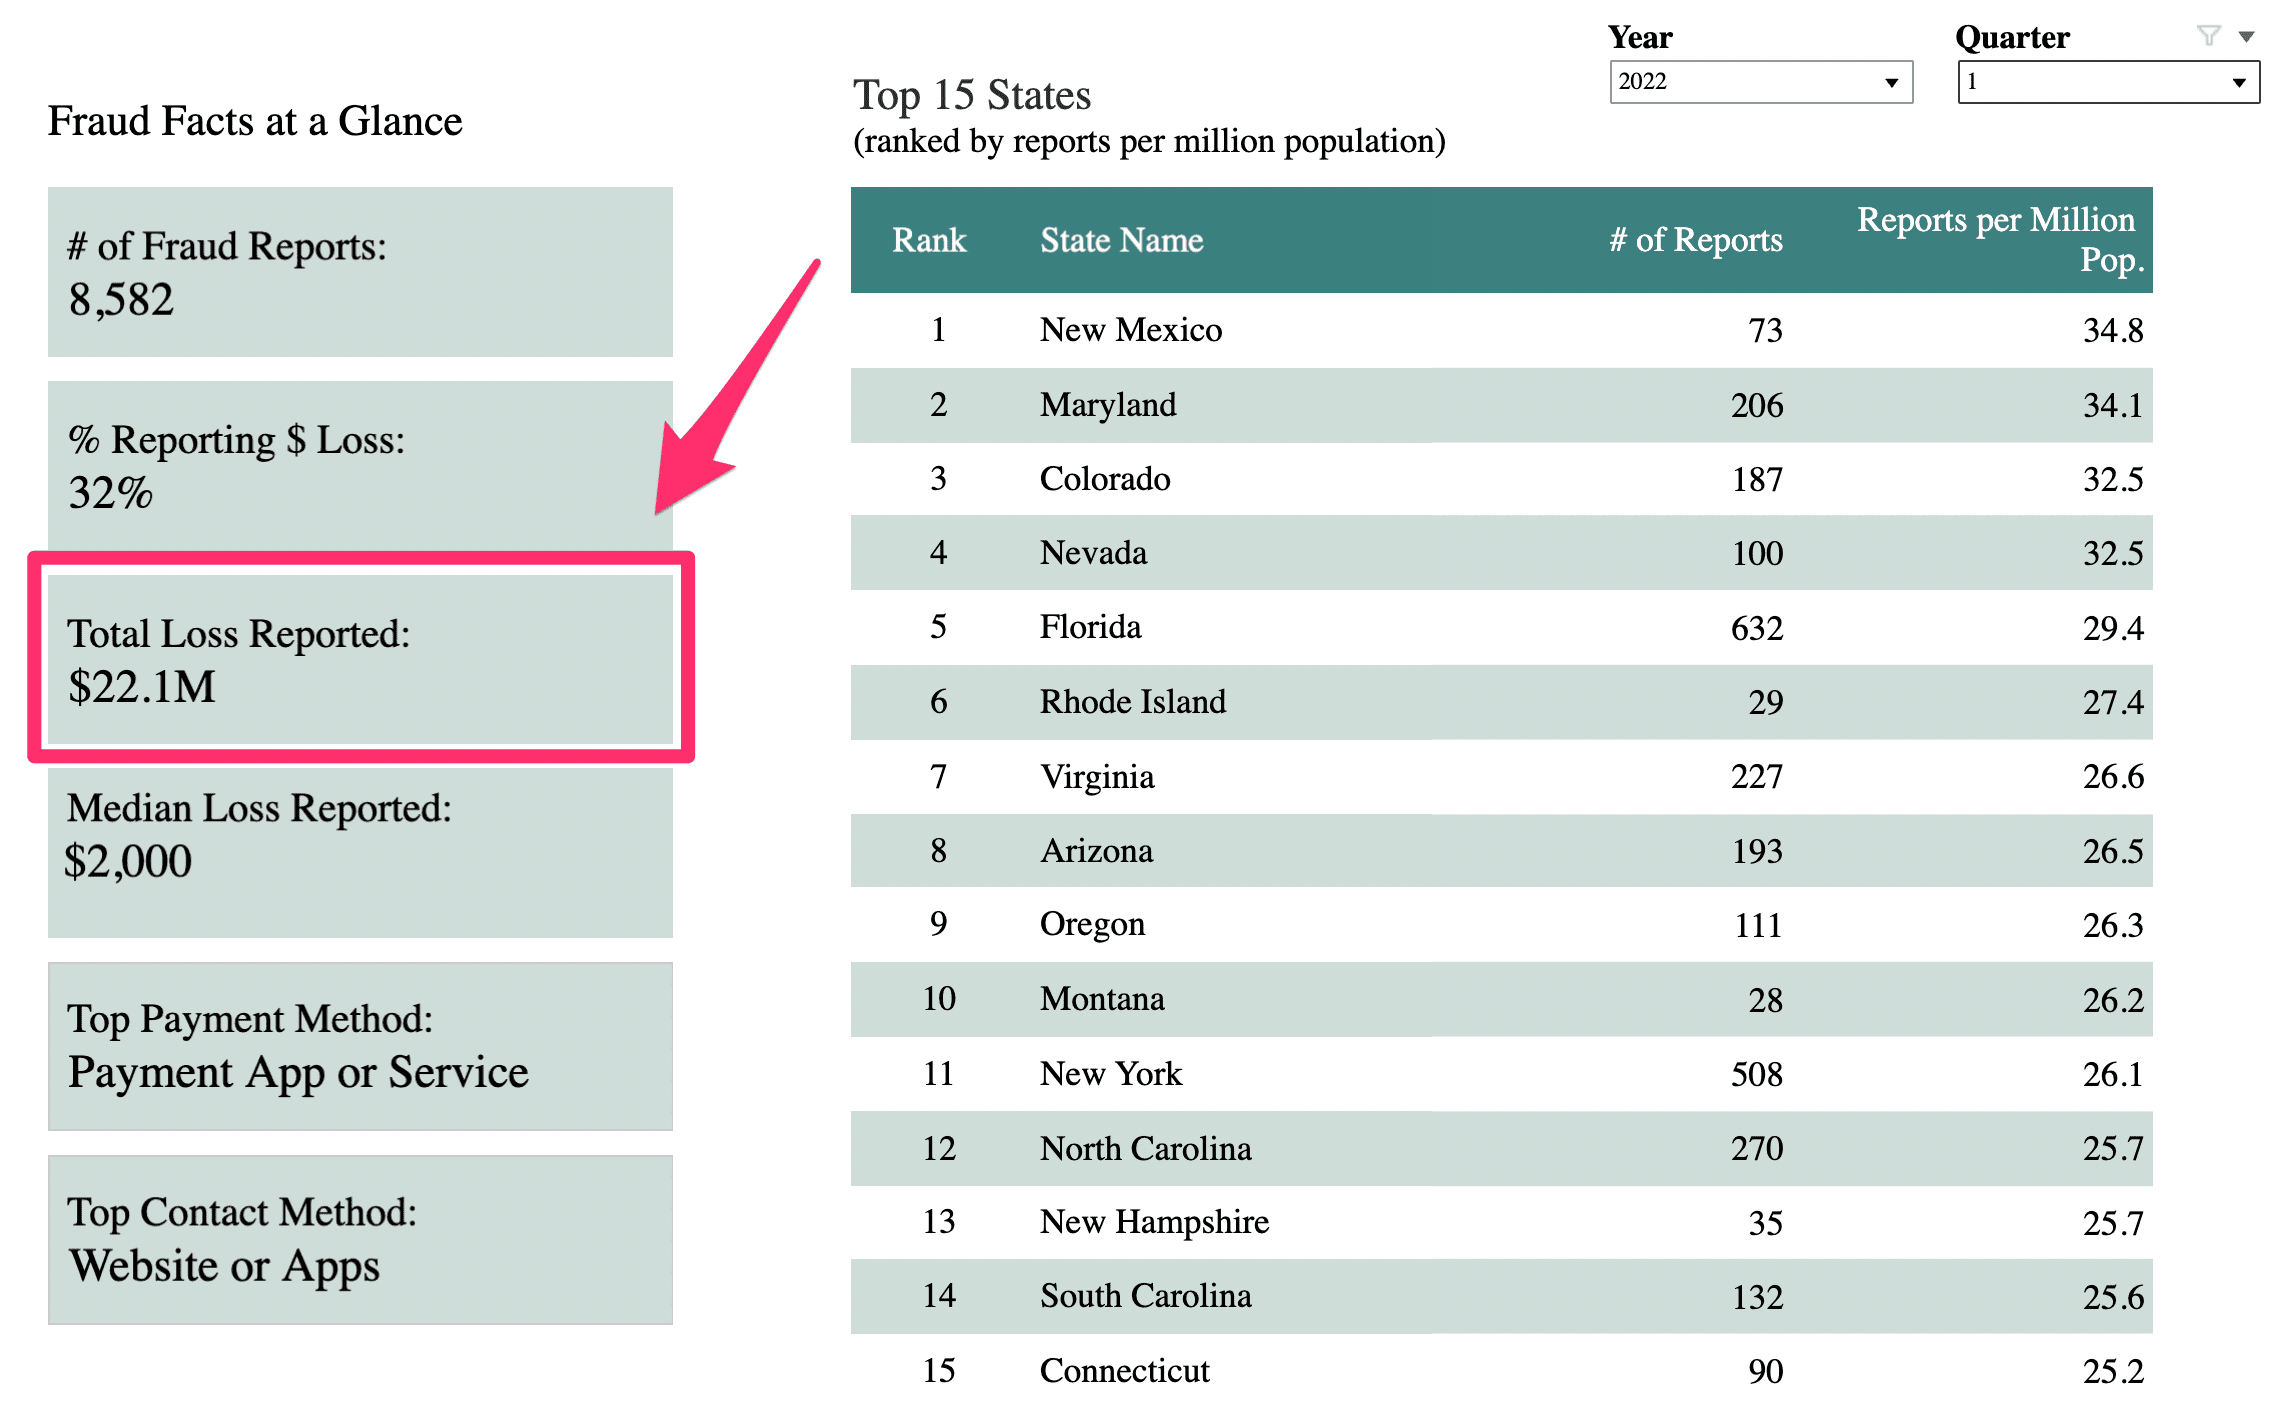Click the Top Contact Method card
Image resolution: width=2278 pixels, height=1428 pixels.
[360, 1240]
